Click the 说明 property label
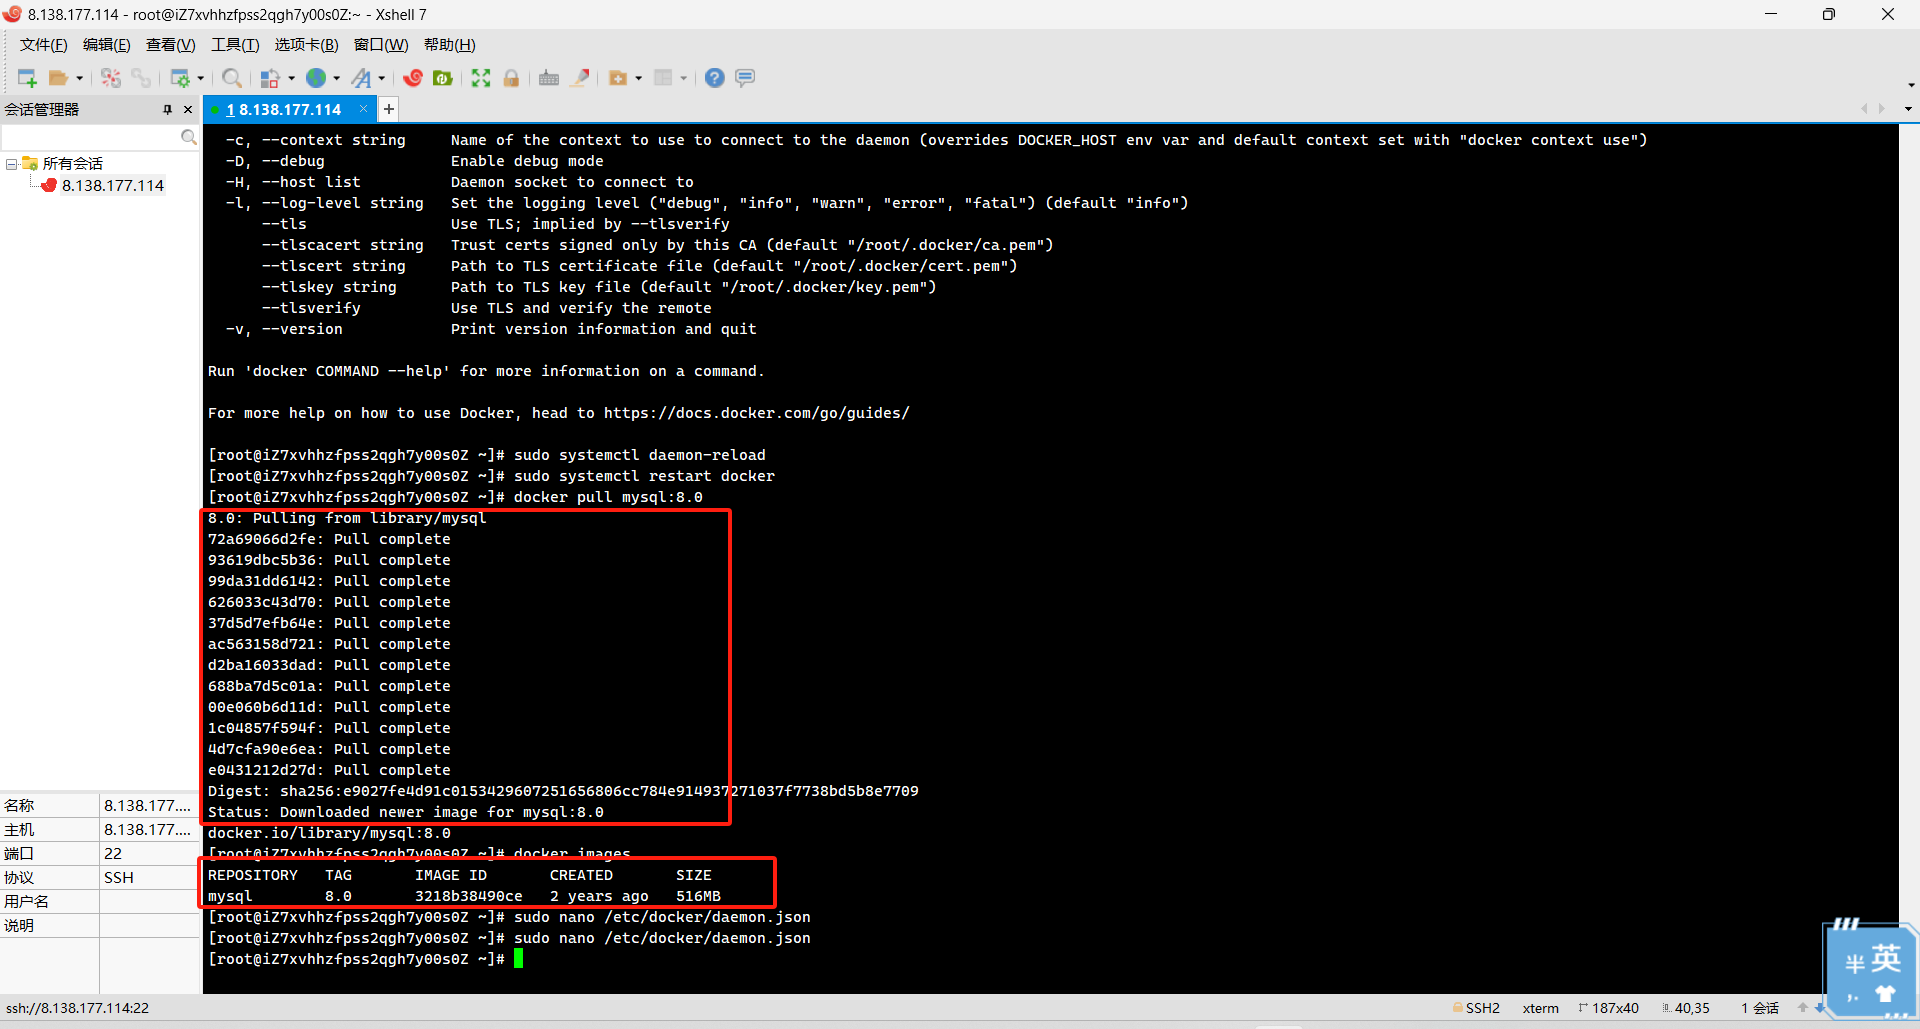 coord(19,926)
